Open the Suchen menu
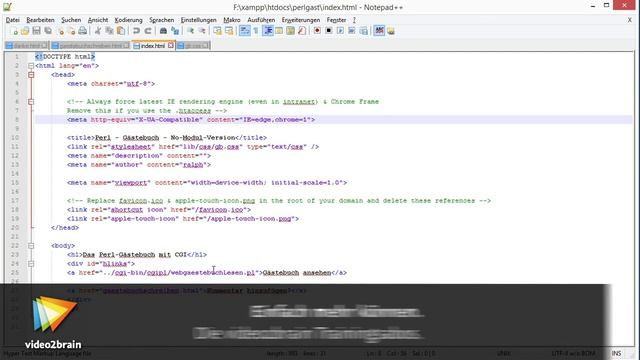 71,20
